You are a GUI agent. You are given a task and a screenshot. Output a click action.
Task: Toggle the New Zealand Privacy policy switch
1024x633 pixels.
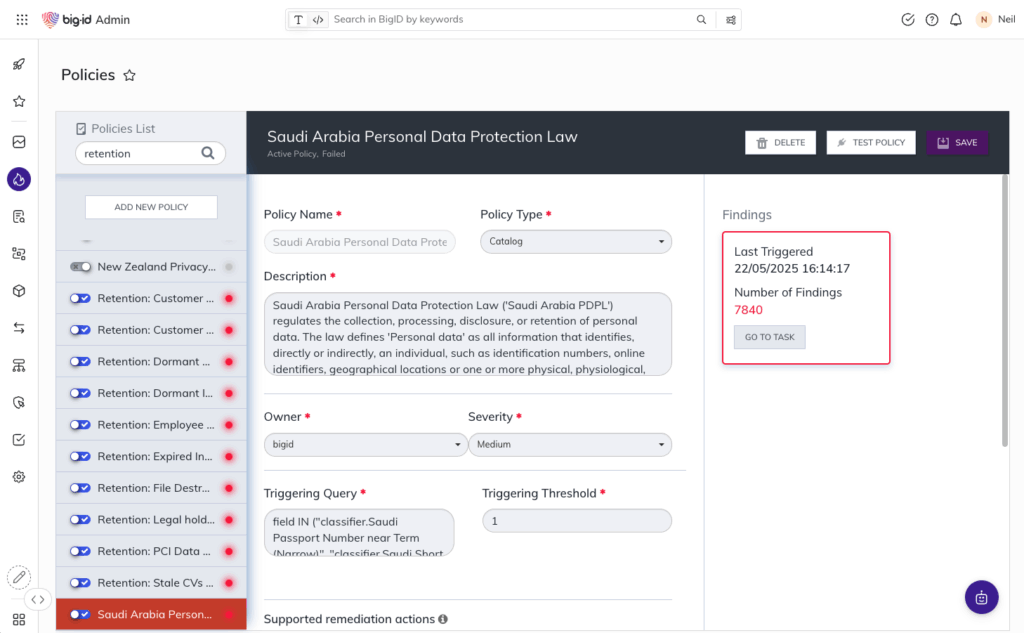[x=80, y=267]
